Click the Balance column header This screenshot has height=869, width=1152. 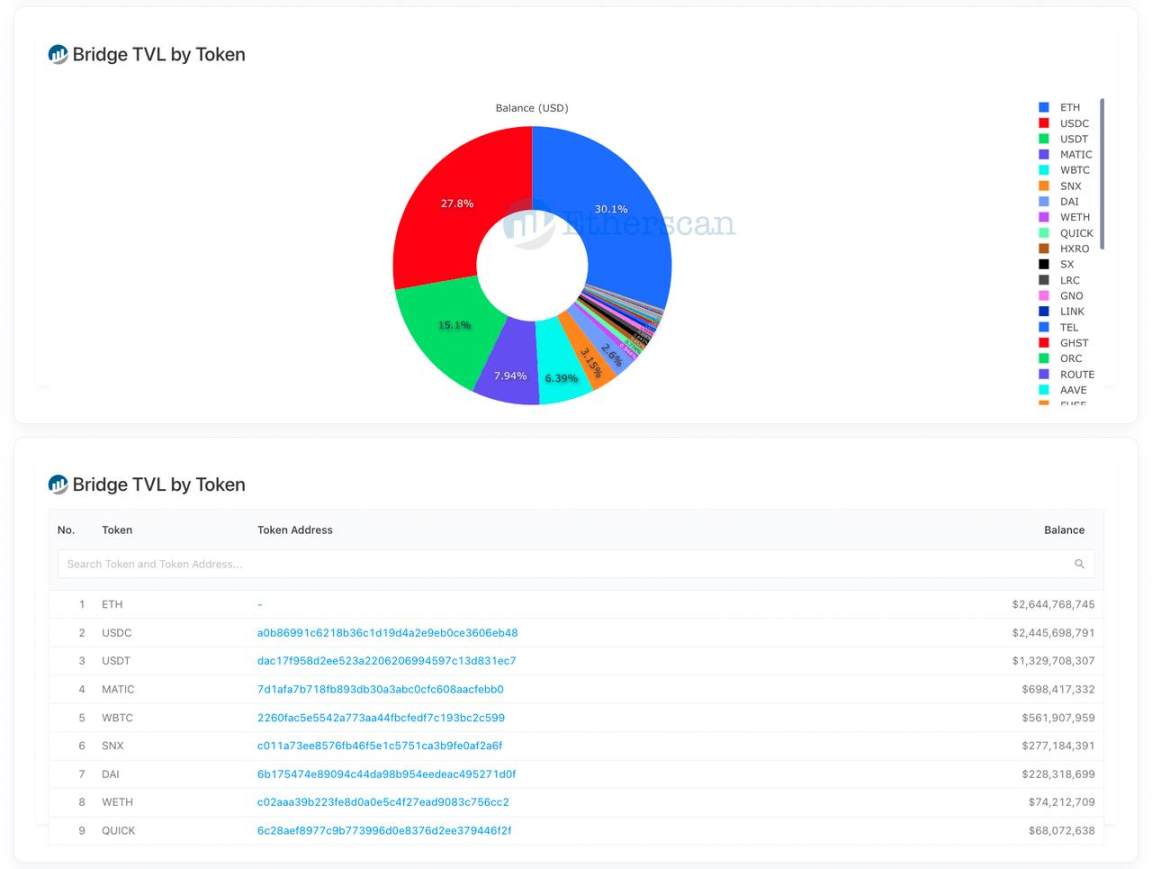click(x=1064, y=530)
